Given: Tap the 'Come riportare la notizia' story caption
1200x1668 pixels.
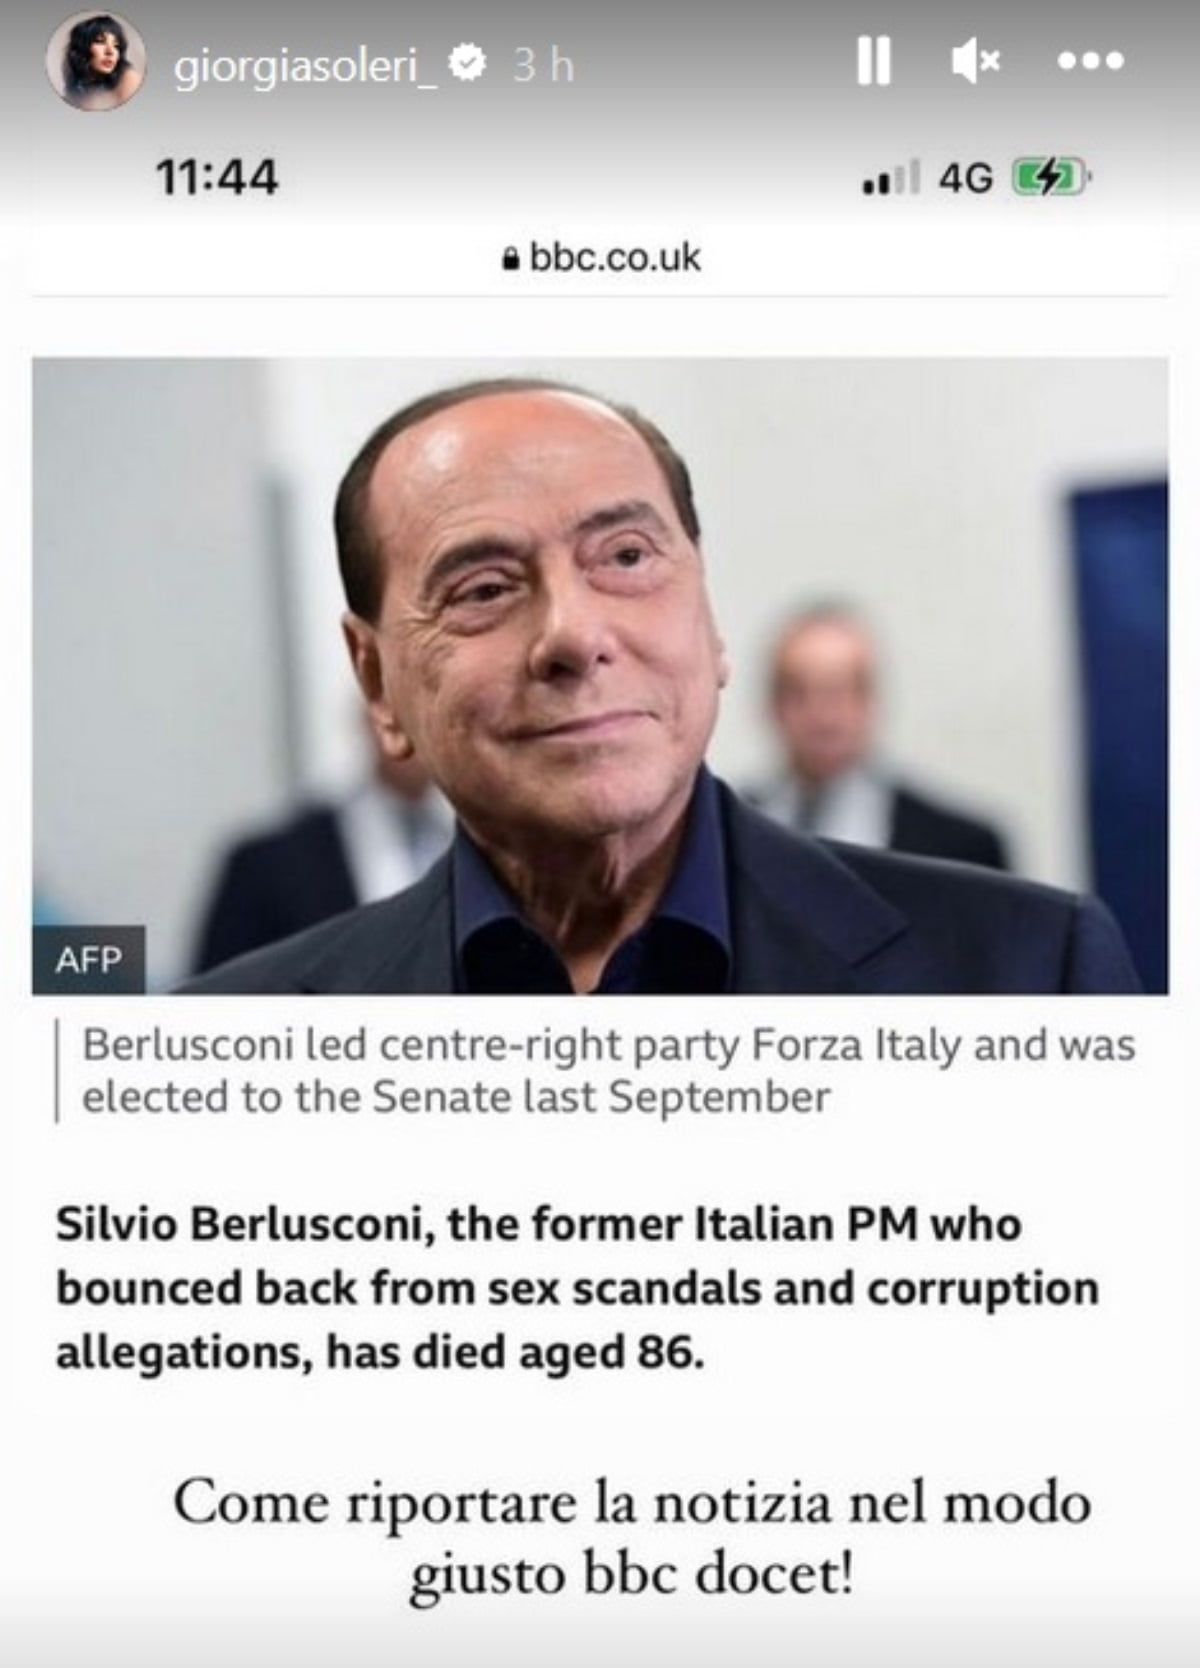Looking at the screenshot, I should tap(631, 1538).
